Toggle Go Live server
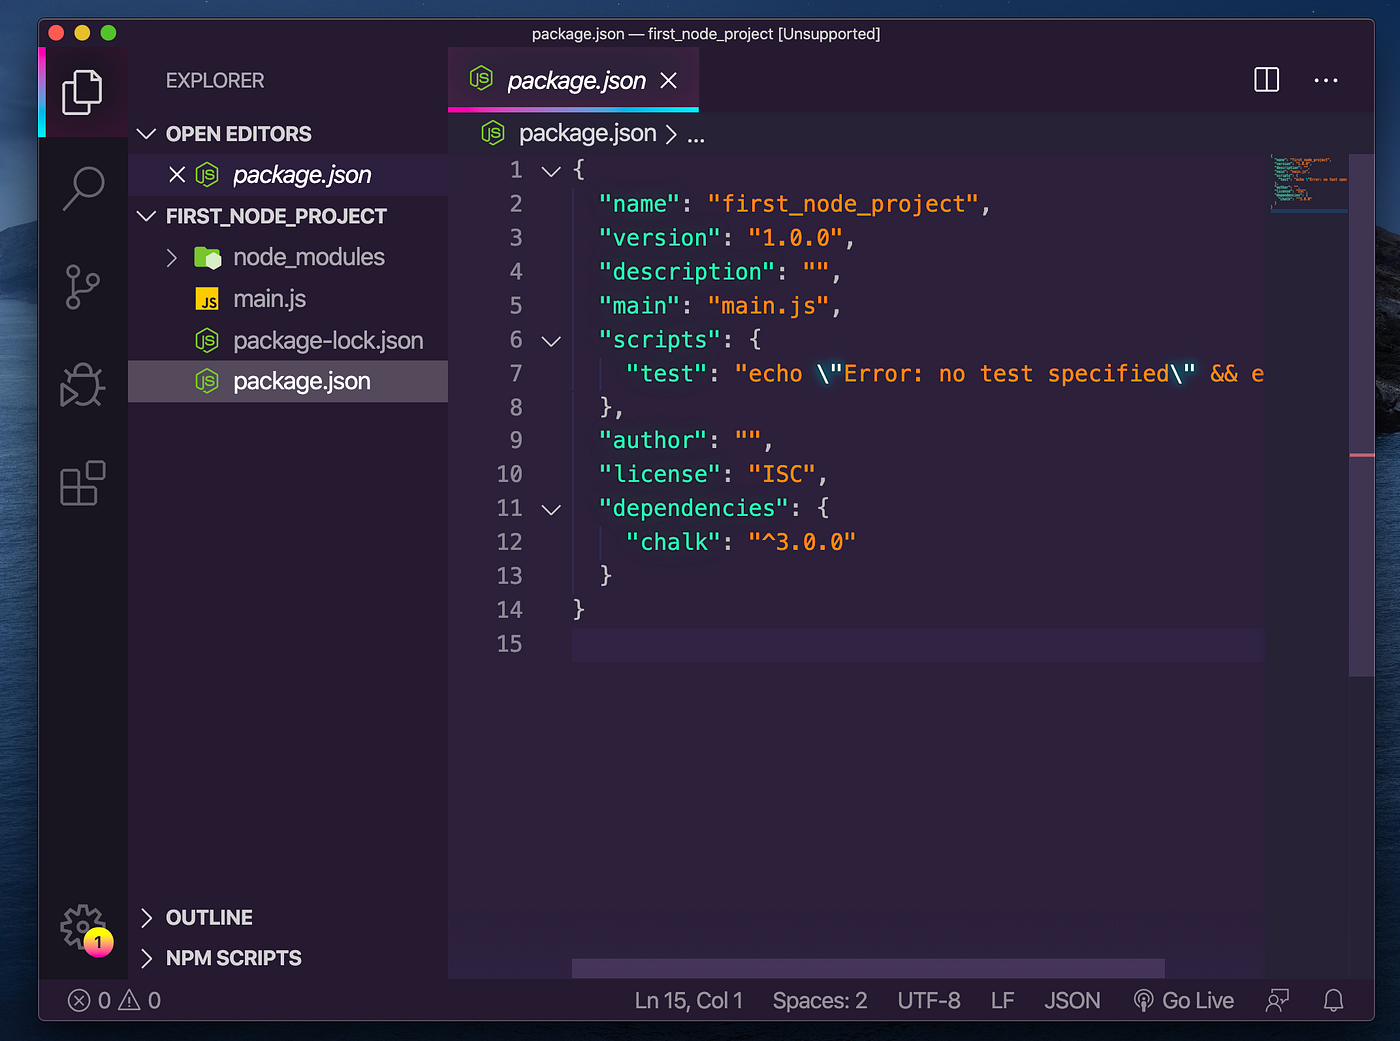 [1184, 999]
